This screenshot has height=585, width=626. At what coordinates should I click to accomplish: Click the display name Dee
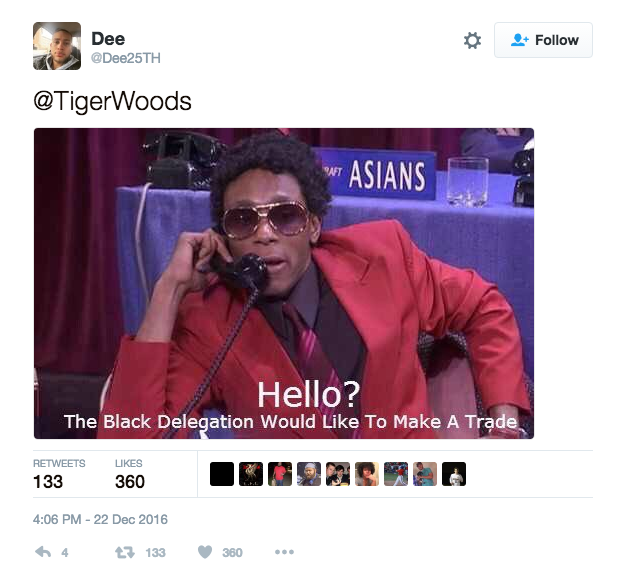point(108,39)
